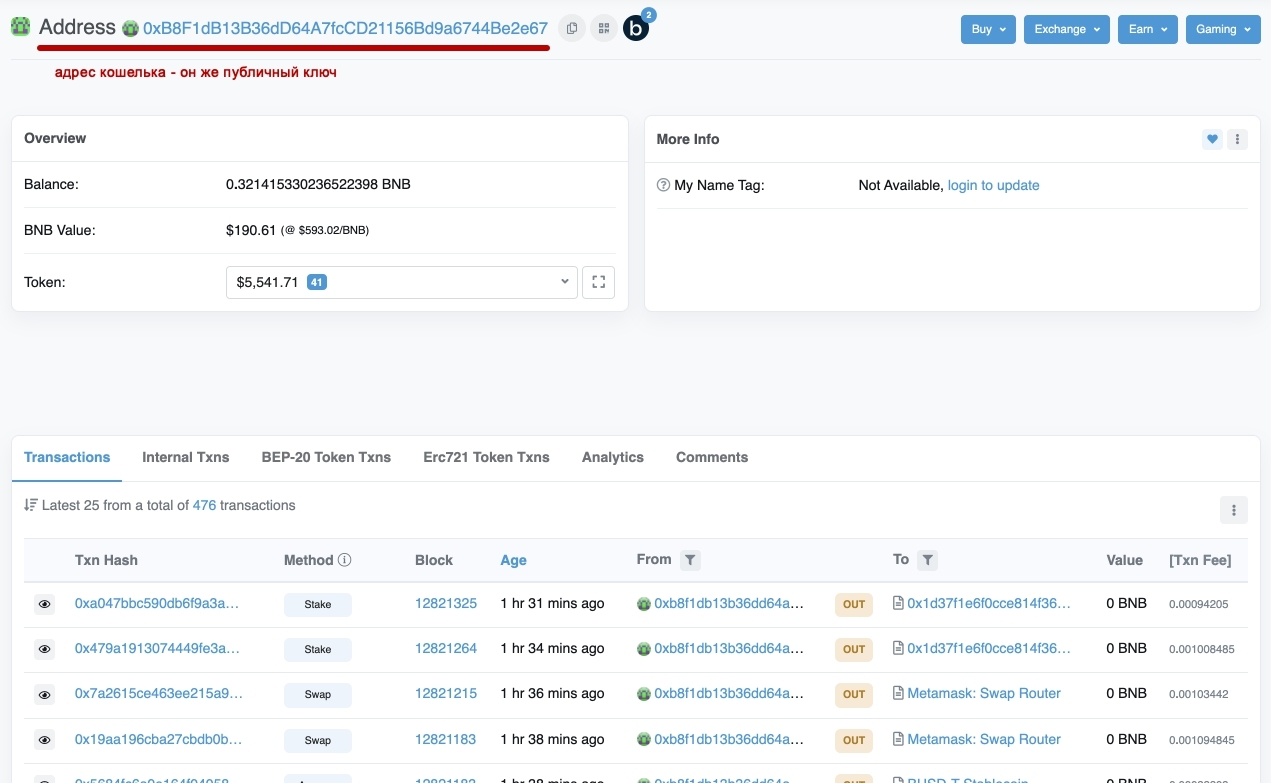Open the BEP-20 Token Txns tab

[326, 457]
